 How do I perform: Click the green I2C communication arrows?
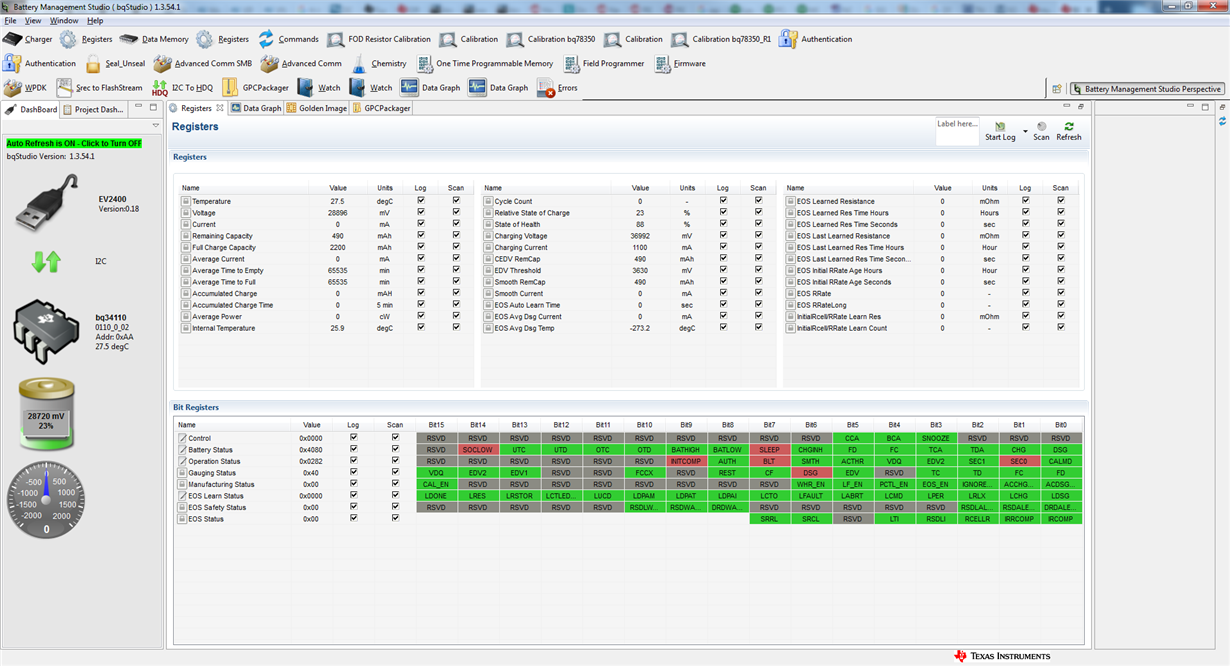46,262
